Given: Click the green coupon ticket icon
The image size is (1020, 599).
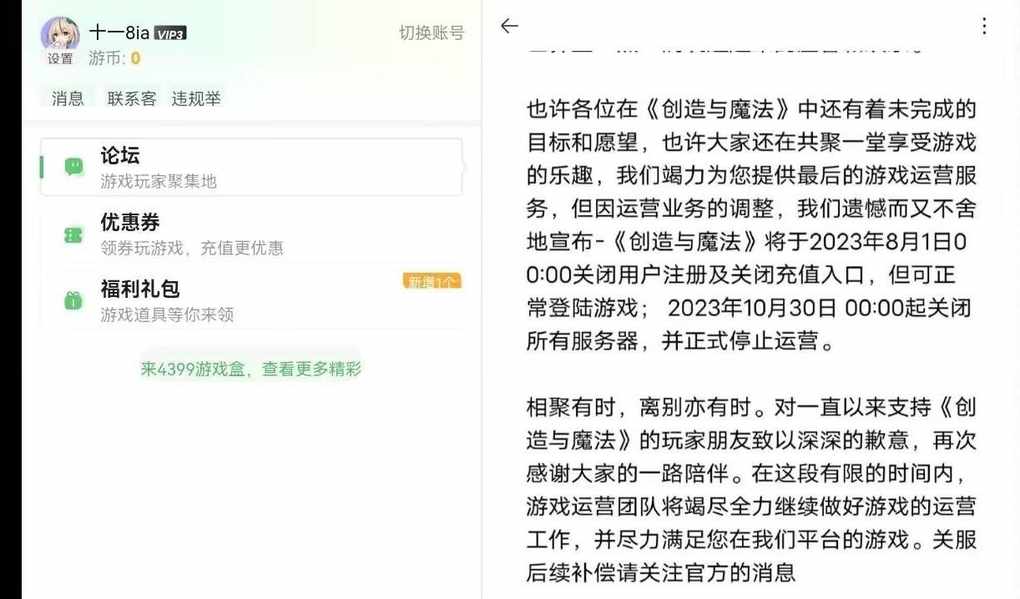Looking at the screenshot, I should coord(74,234).
